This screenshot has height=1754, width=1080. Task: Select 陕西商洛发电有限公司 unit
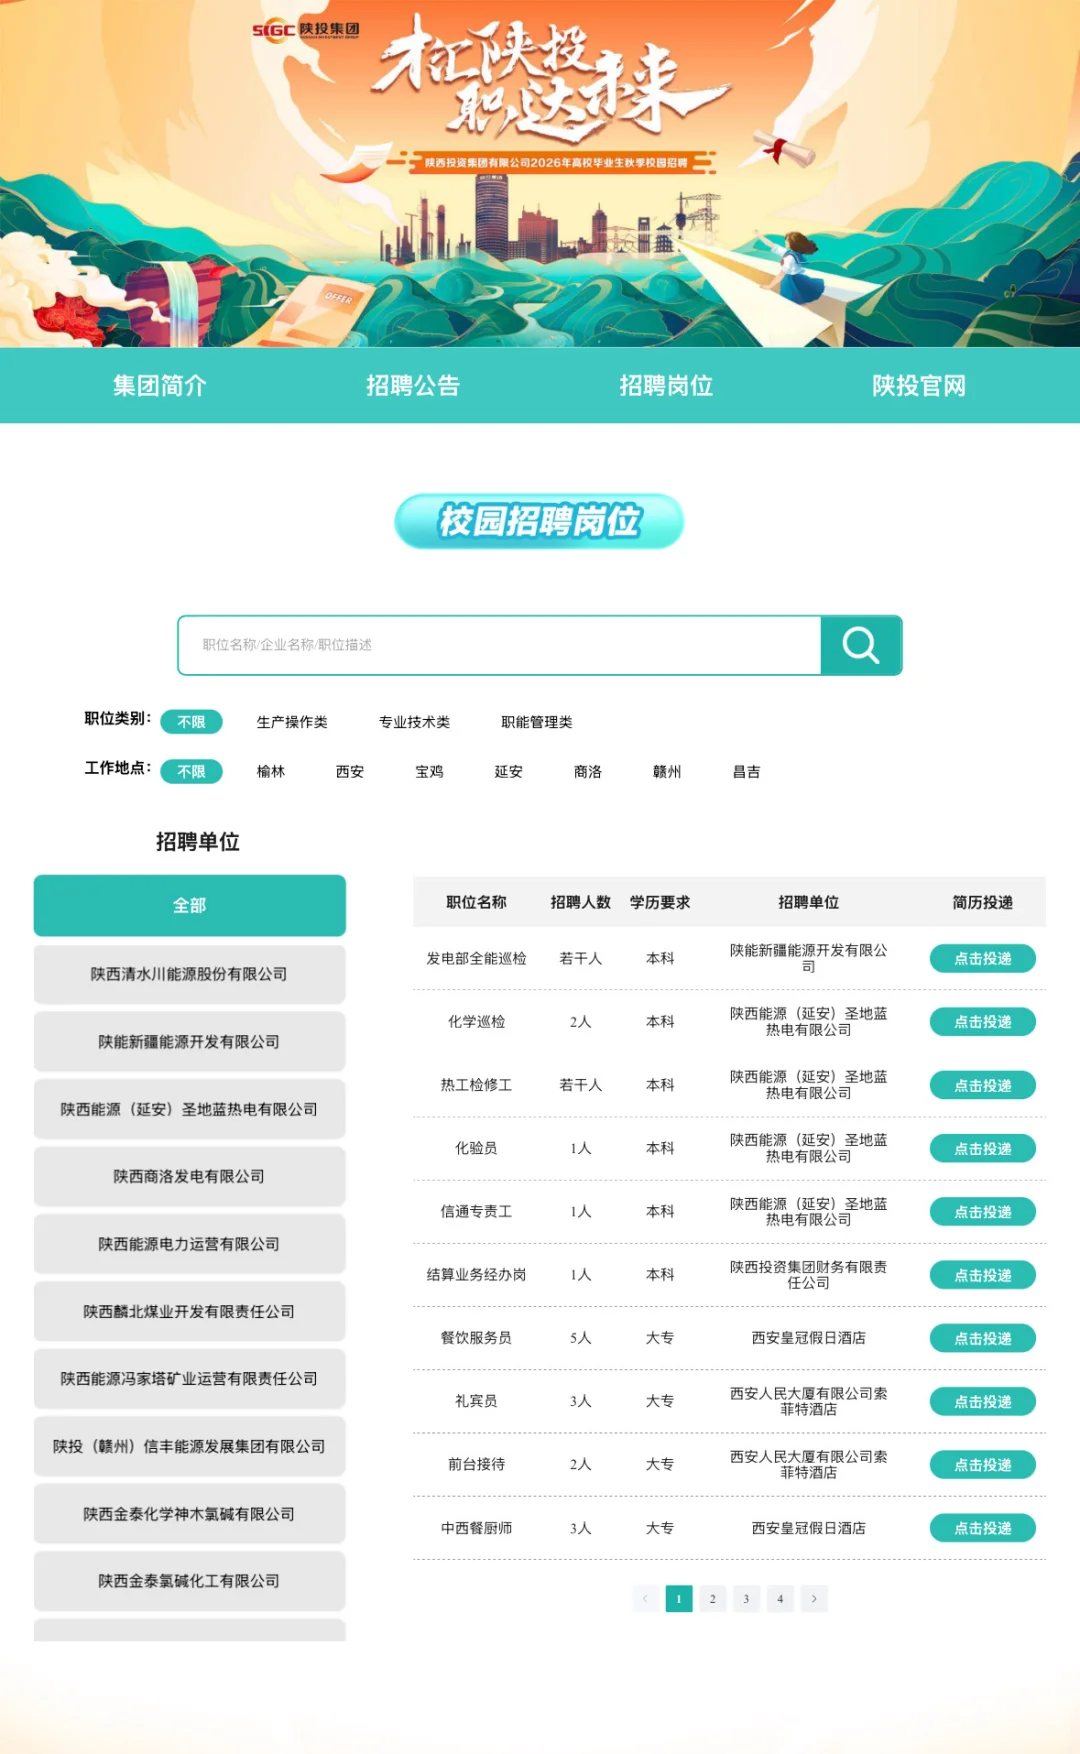pos(190,1176)
